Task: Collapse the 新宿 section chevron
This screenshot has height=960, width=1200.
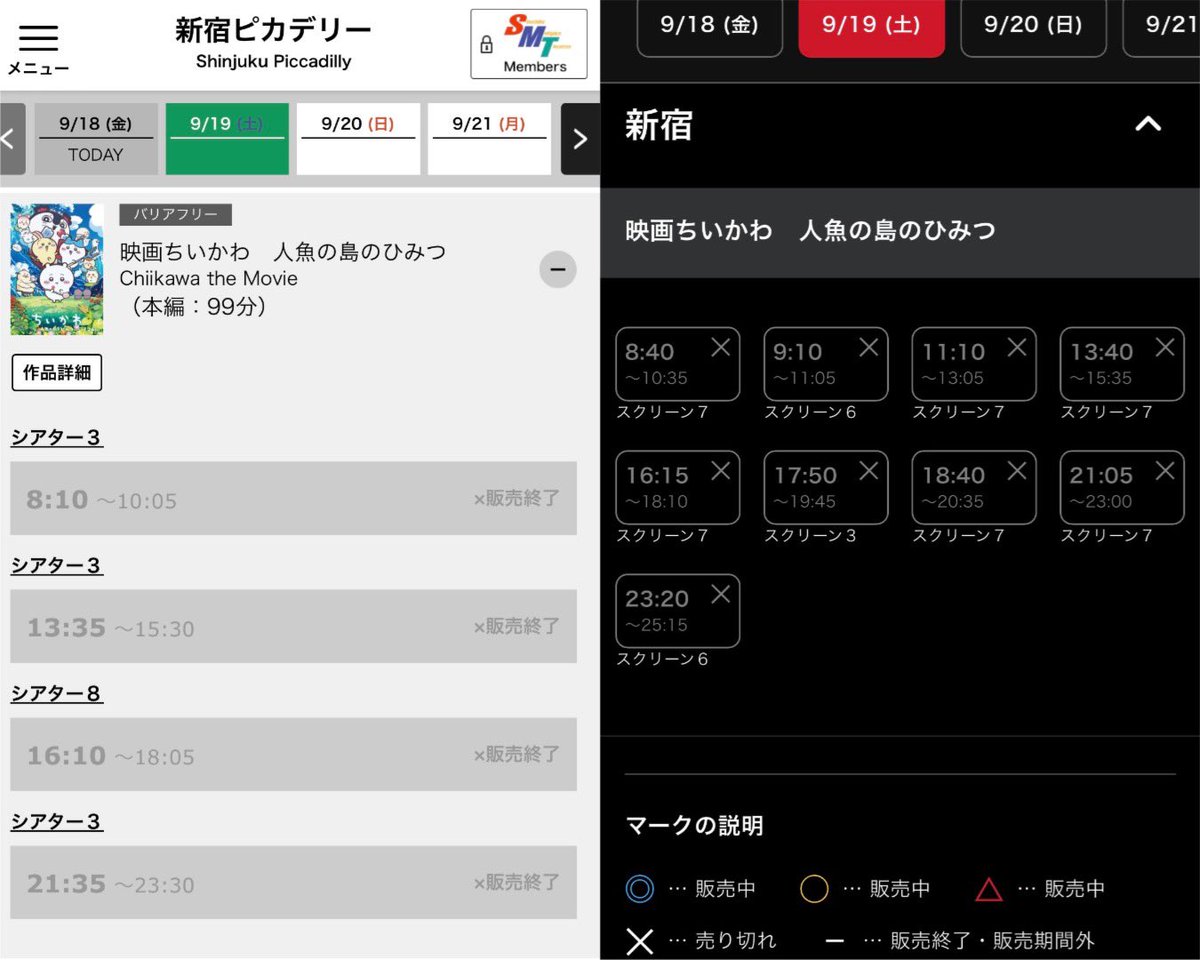Action: click(x=1148, y=124)
